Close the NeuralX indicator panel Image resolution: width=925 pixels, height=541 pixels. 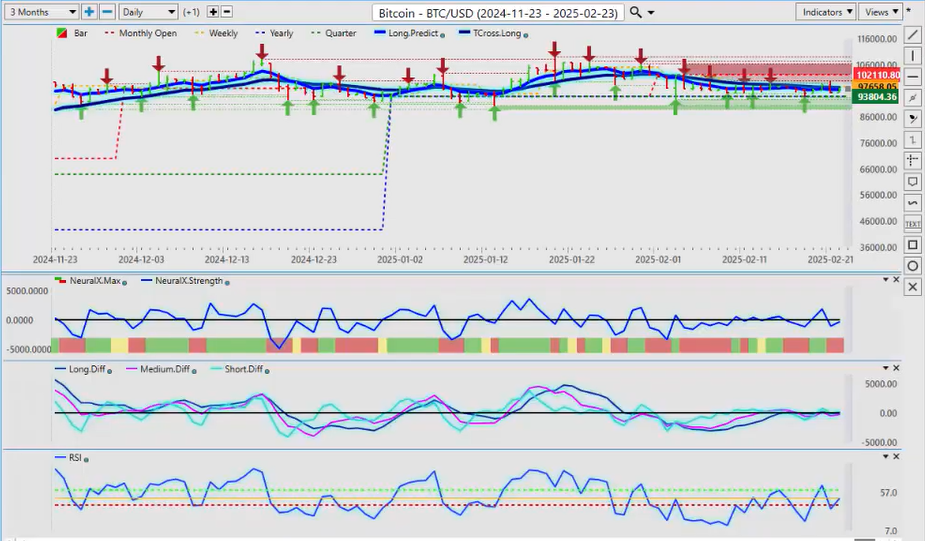tap(897, 280)
